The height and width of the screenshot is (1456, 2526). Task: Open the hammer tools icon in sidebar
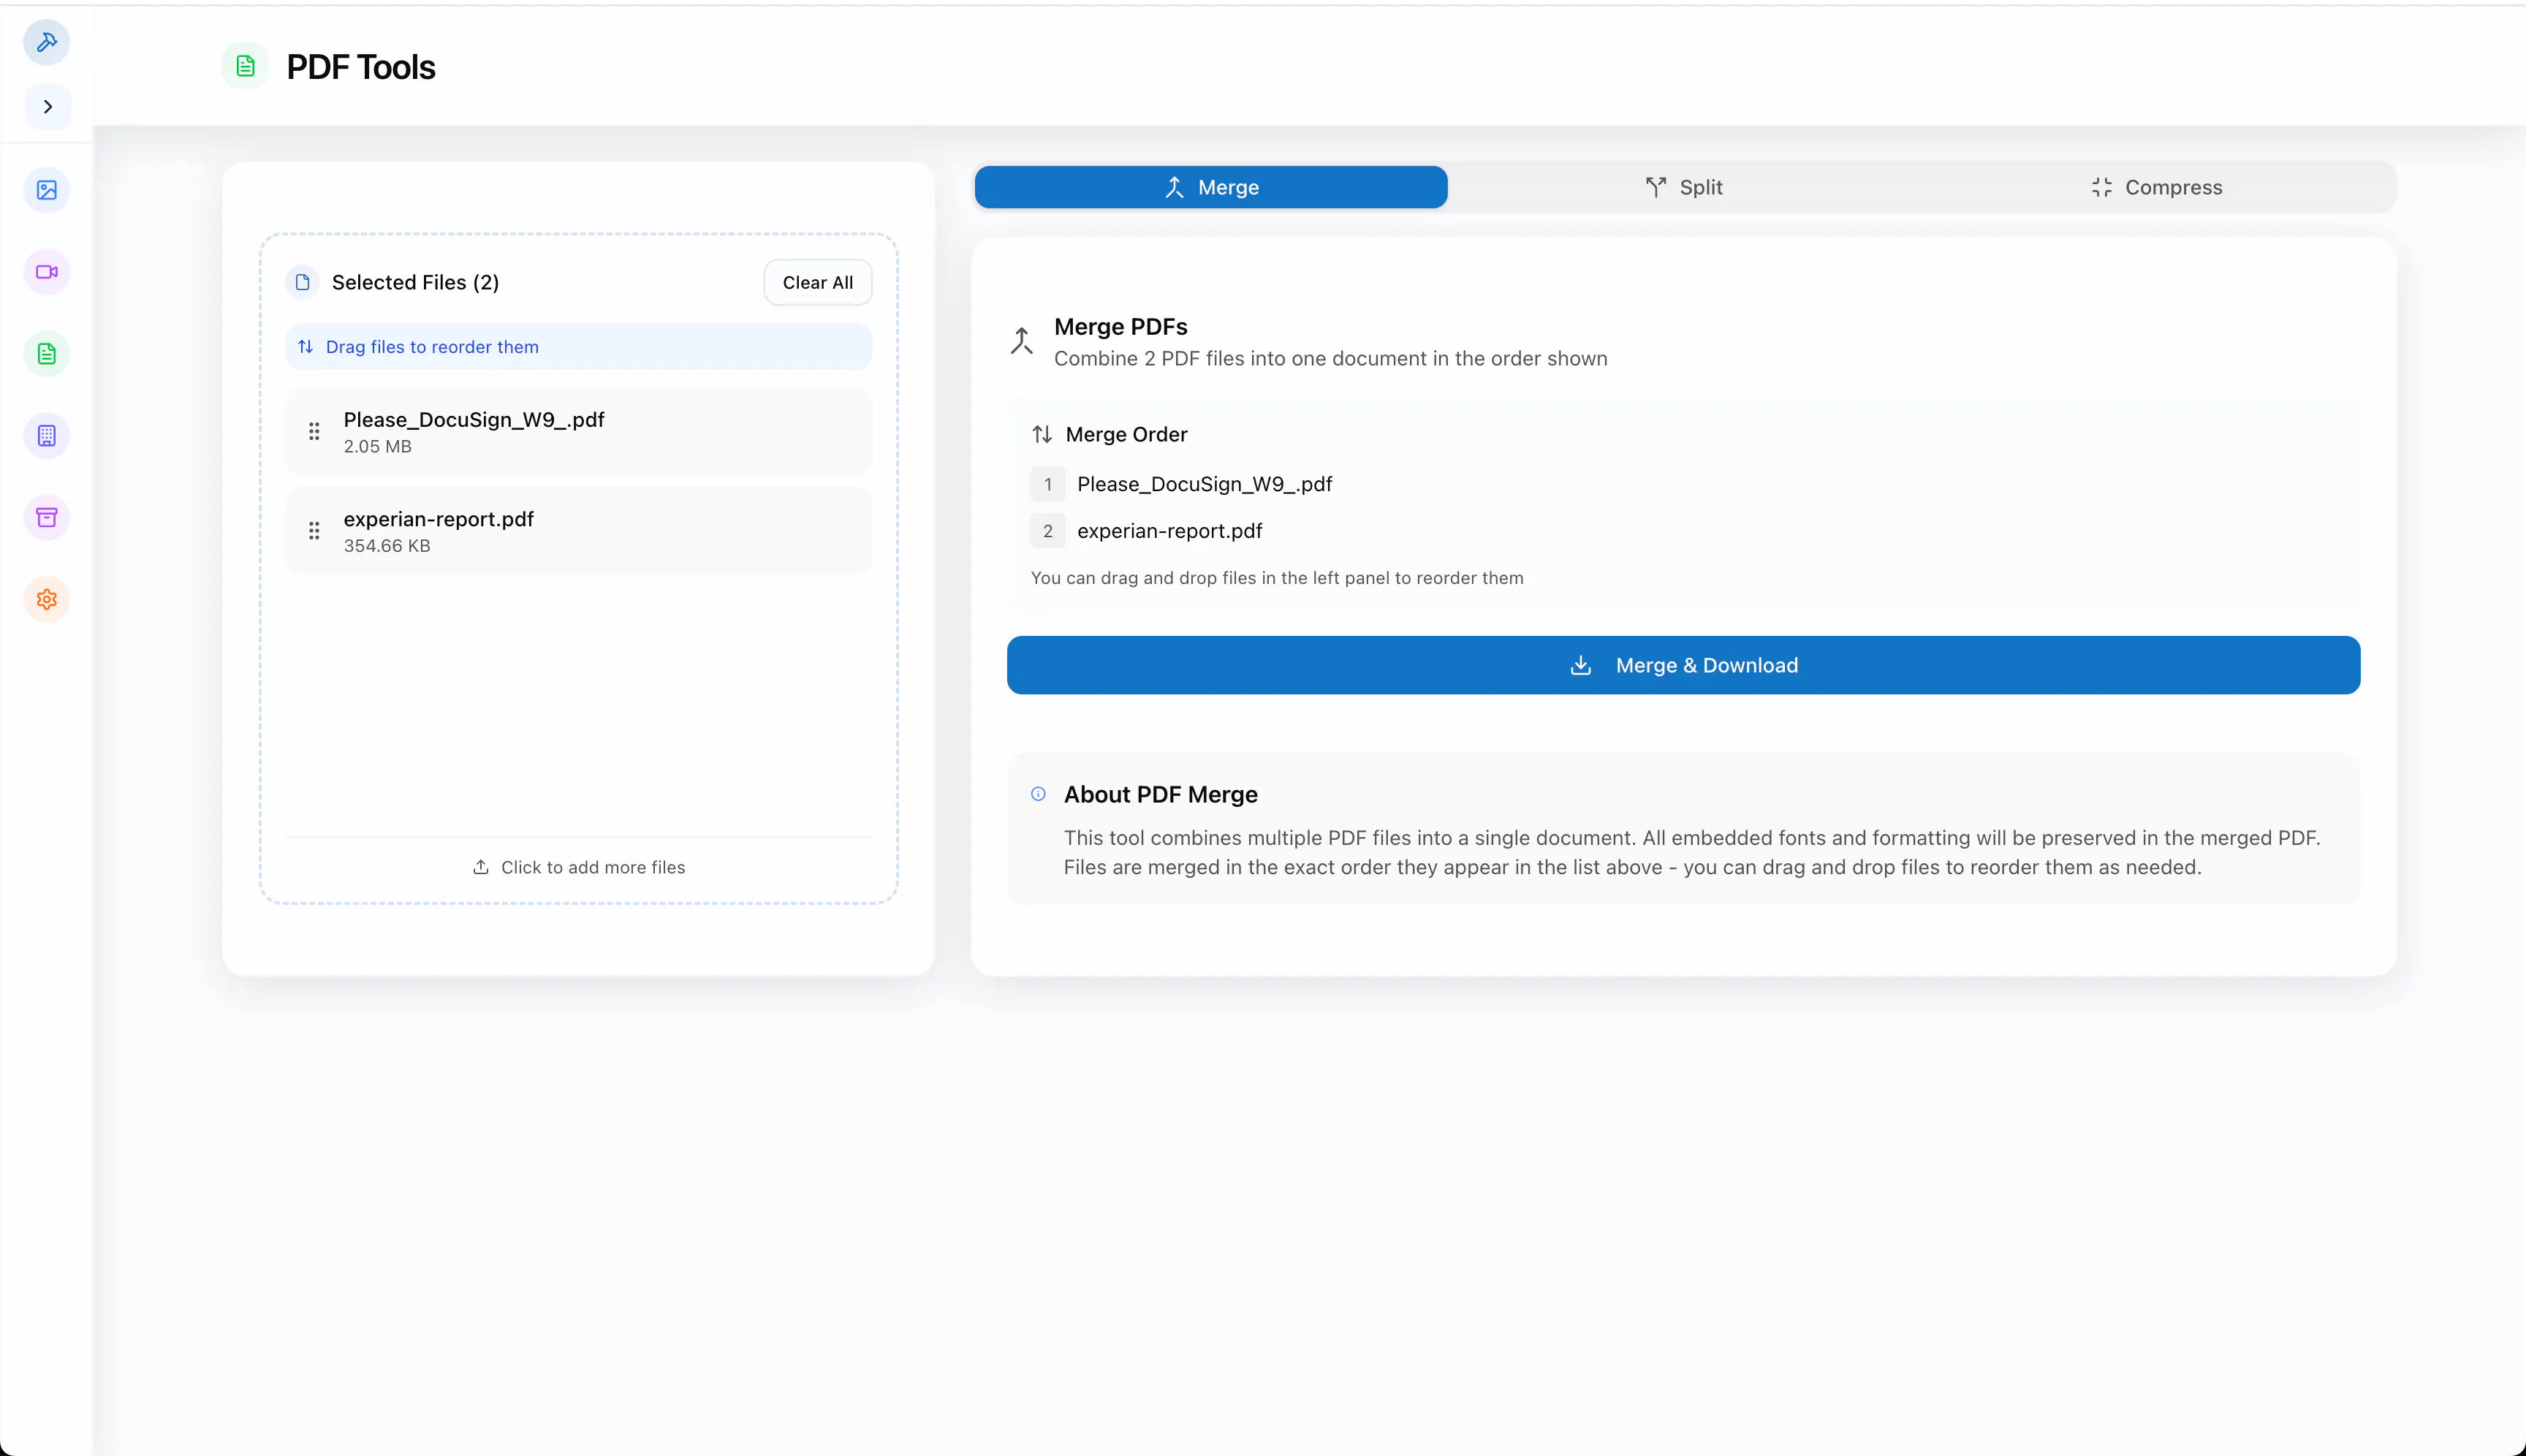pos(47,42)
